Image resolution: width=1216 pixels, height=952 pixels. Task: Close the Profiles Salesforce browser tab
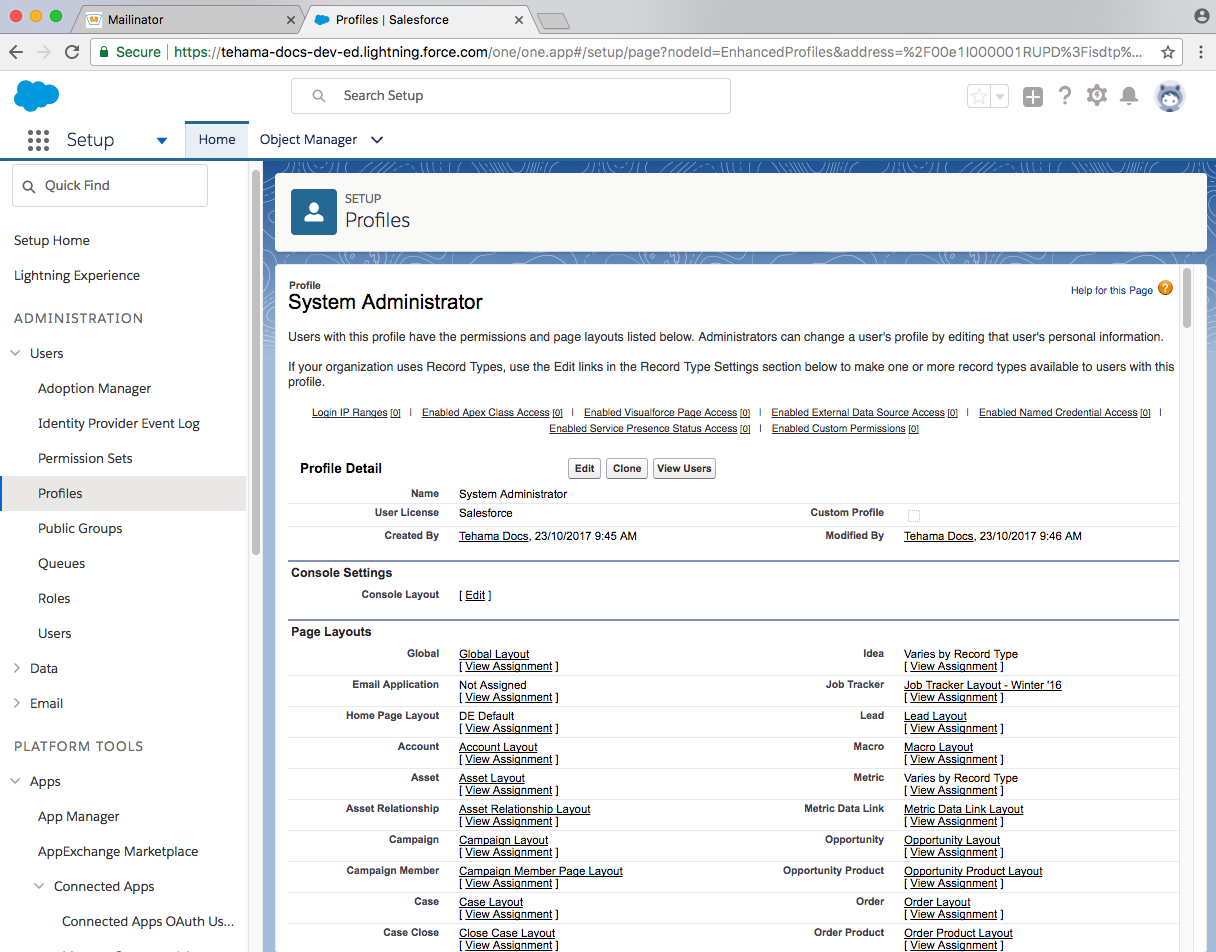520,20
